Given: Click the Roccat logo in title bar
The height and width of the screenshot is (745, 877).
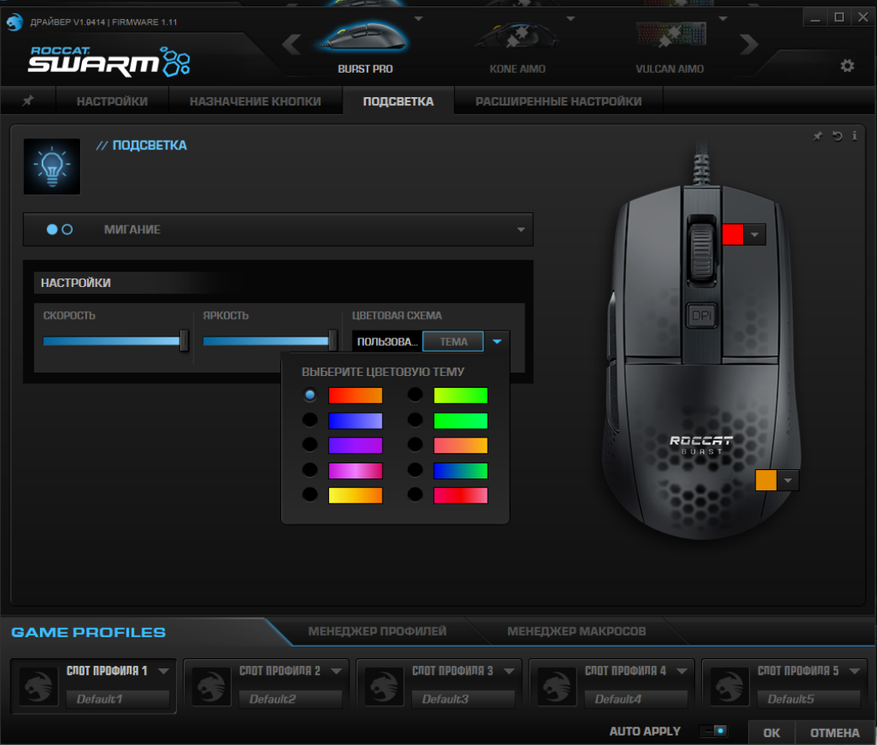Looking at the screenshot, I should (15, 22).
